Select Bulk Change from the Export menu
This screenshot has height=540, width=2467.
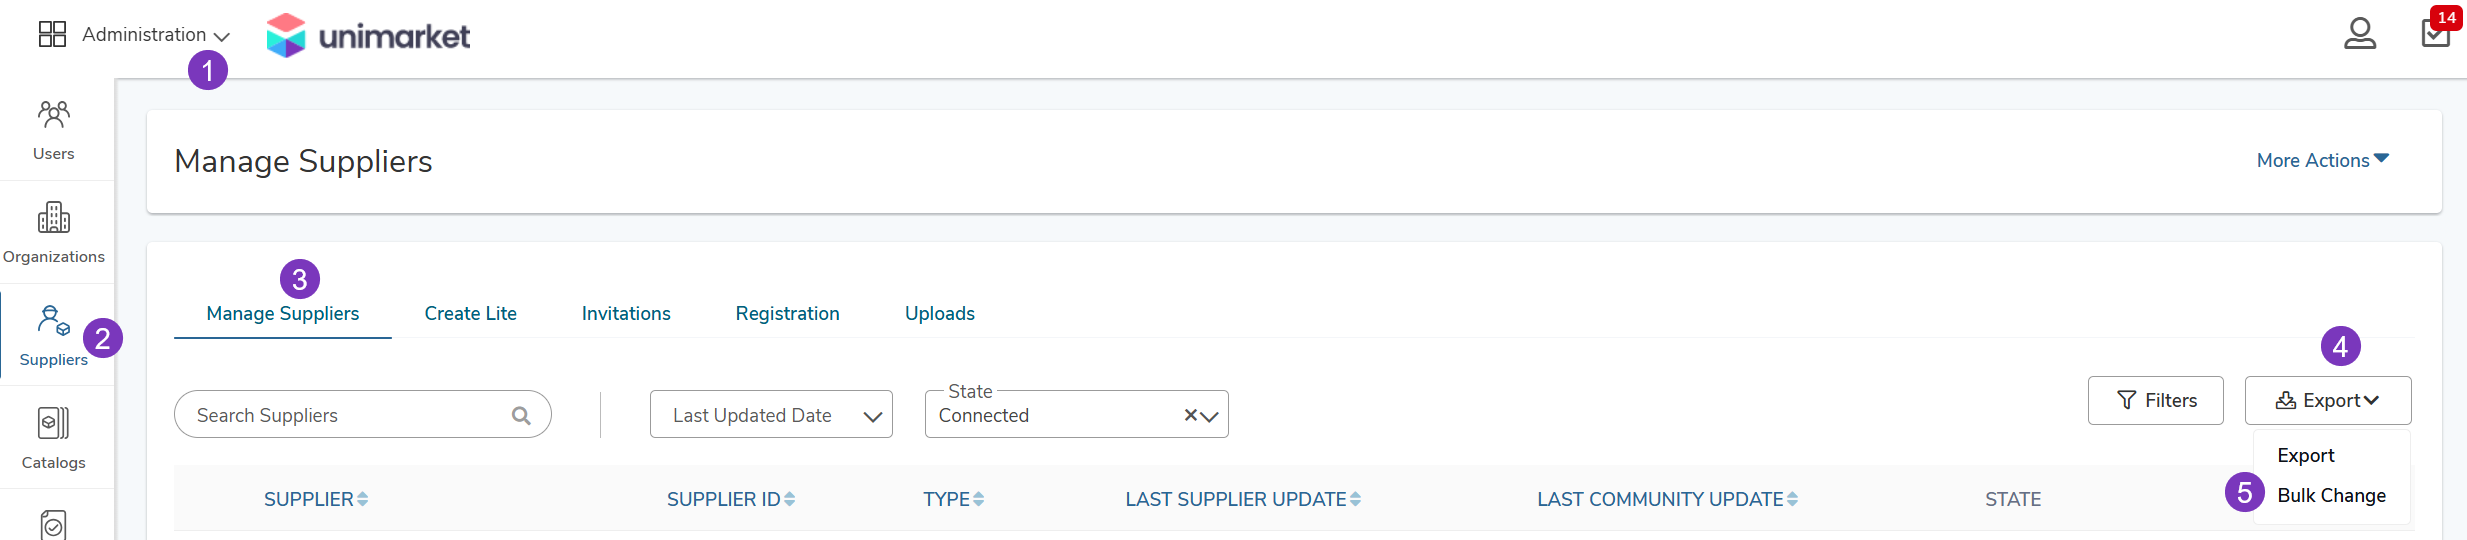coord(2331,495)
